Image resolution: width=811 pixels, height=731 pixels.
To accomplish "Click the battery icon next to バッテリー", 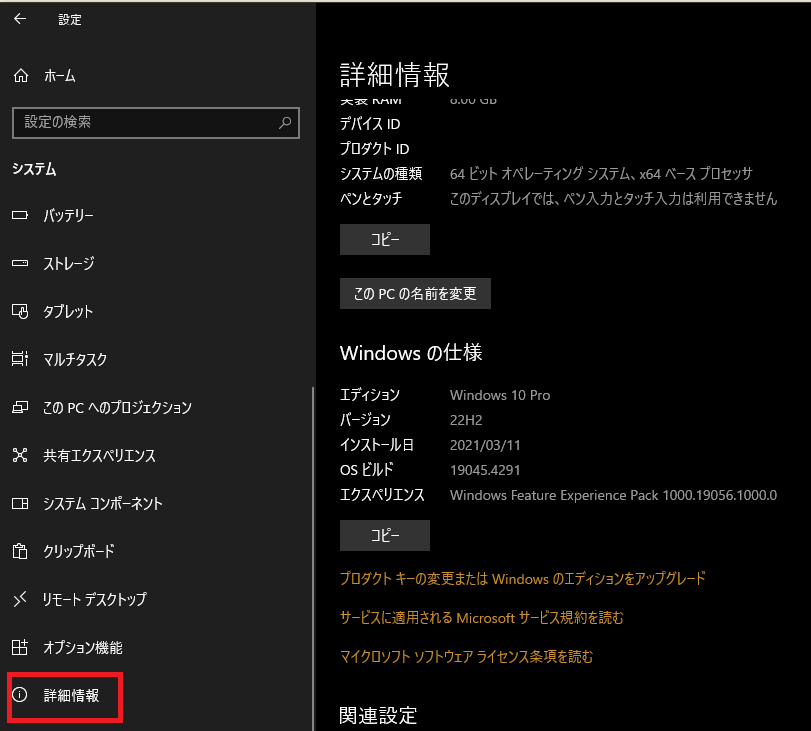I will tap(20, 215).
